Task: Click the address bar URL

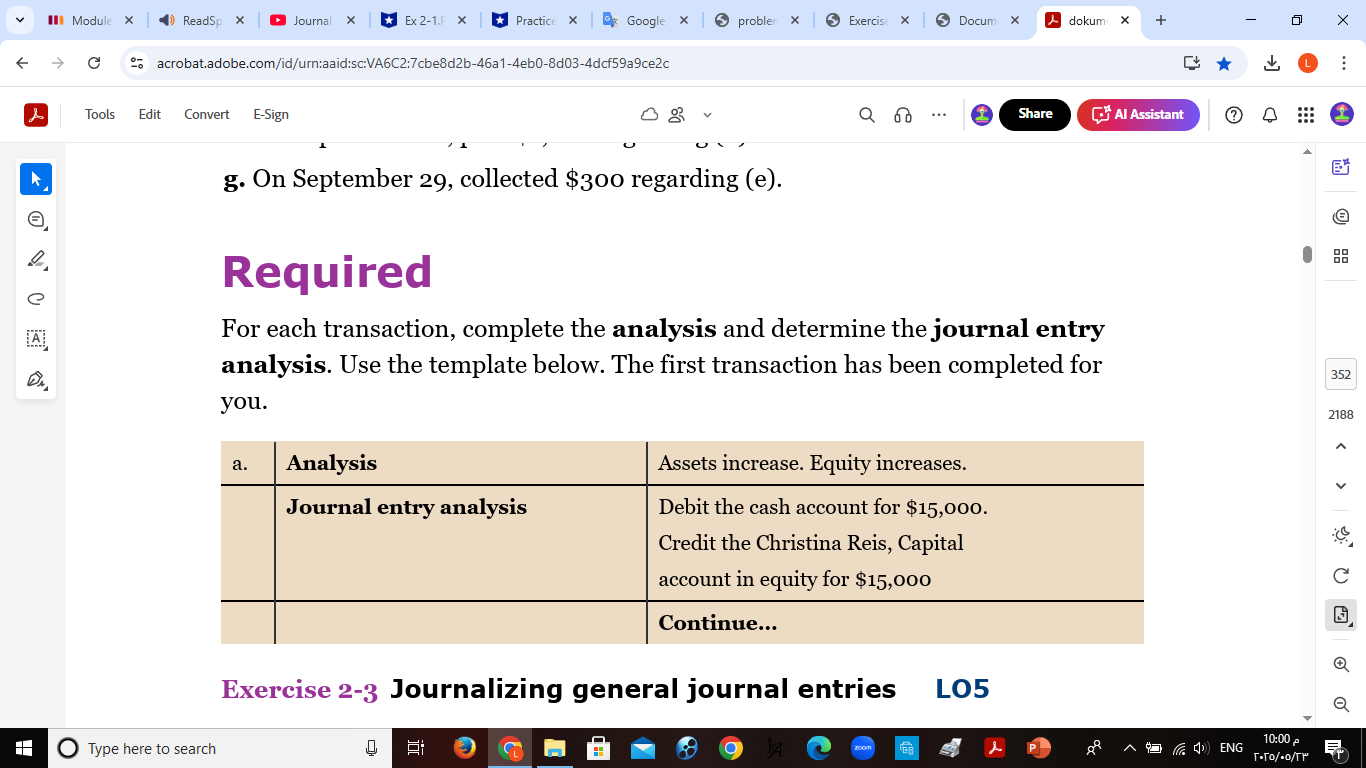Action: 413,63
